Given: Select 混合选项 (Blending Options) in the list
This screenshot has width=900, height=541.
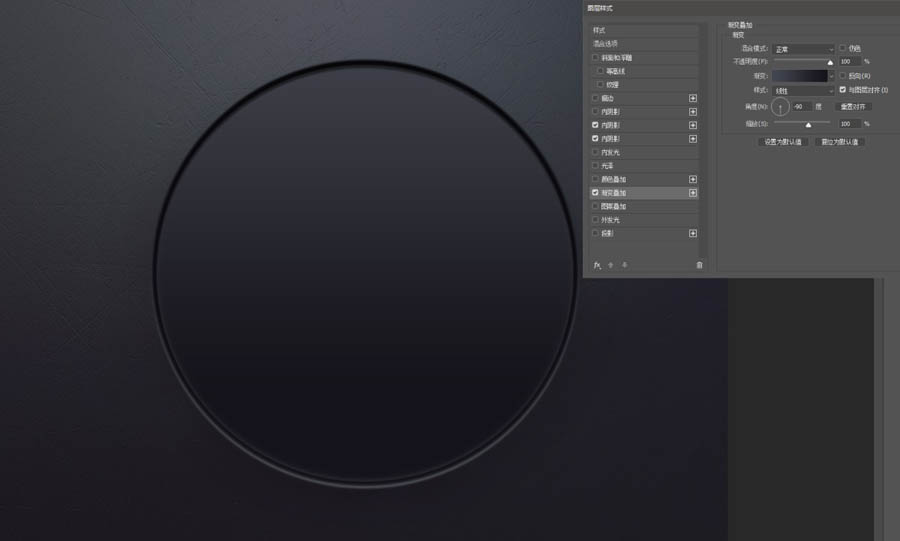Looking at the screenshot, I should pyautogui.click(x=644, y=44).
